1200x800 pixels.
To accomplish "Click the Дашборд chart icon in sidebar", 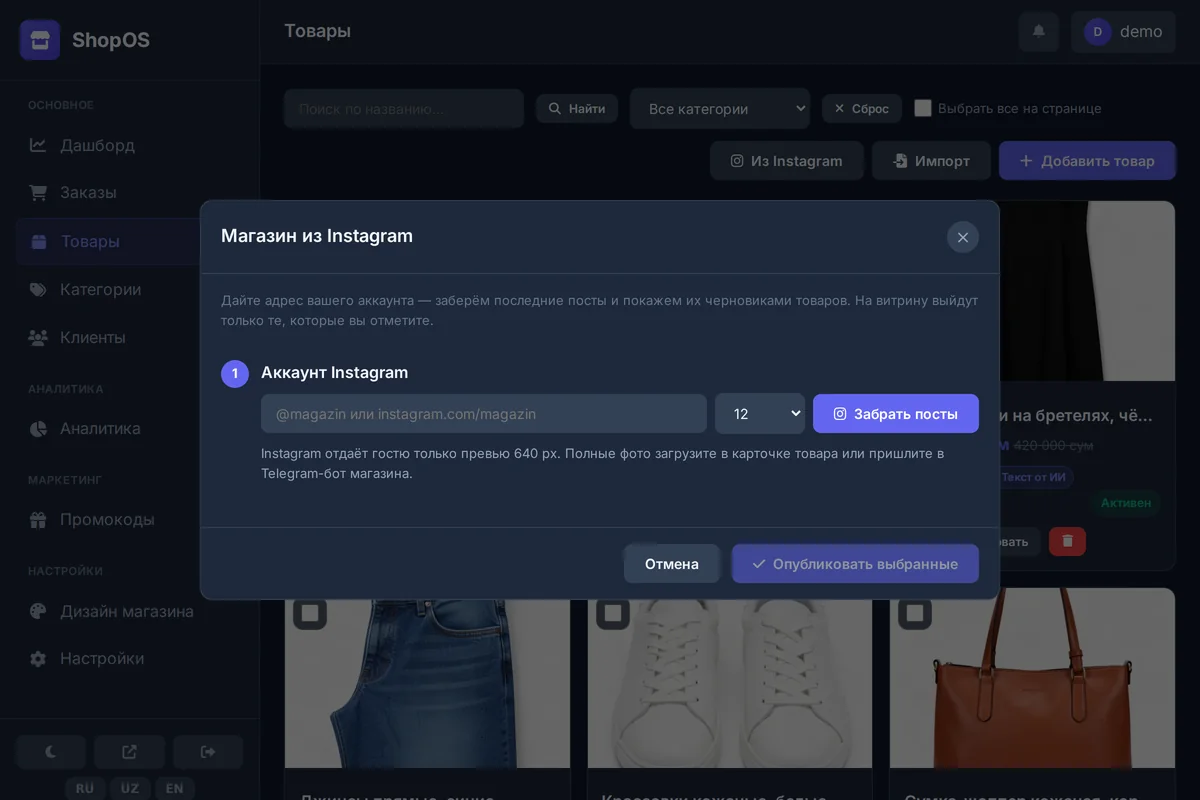I will pyautogui.click(x=38, y=145).
